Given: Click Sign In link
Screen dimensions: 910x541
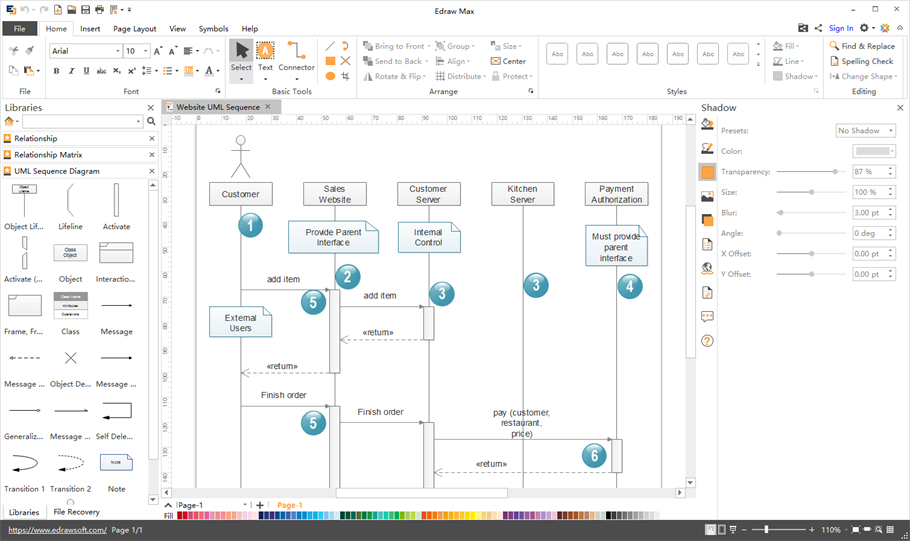Looking at the screenshot, I should (841, 28).
